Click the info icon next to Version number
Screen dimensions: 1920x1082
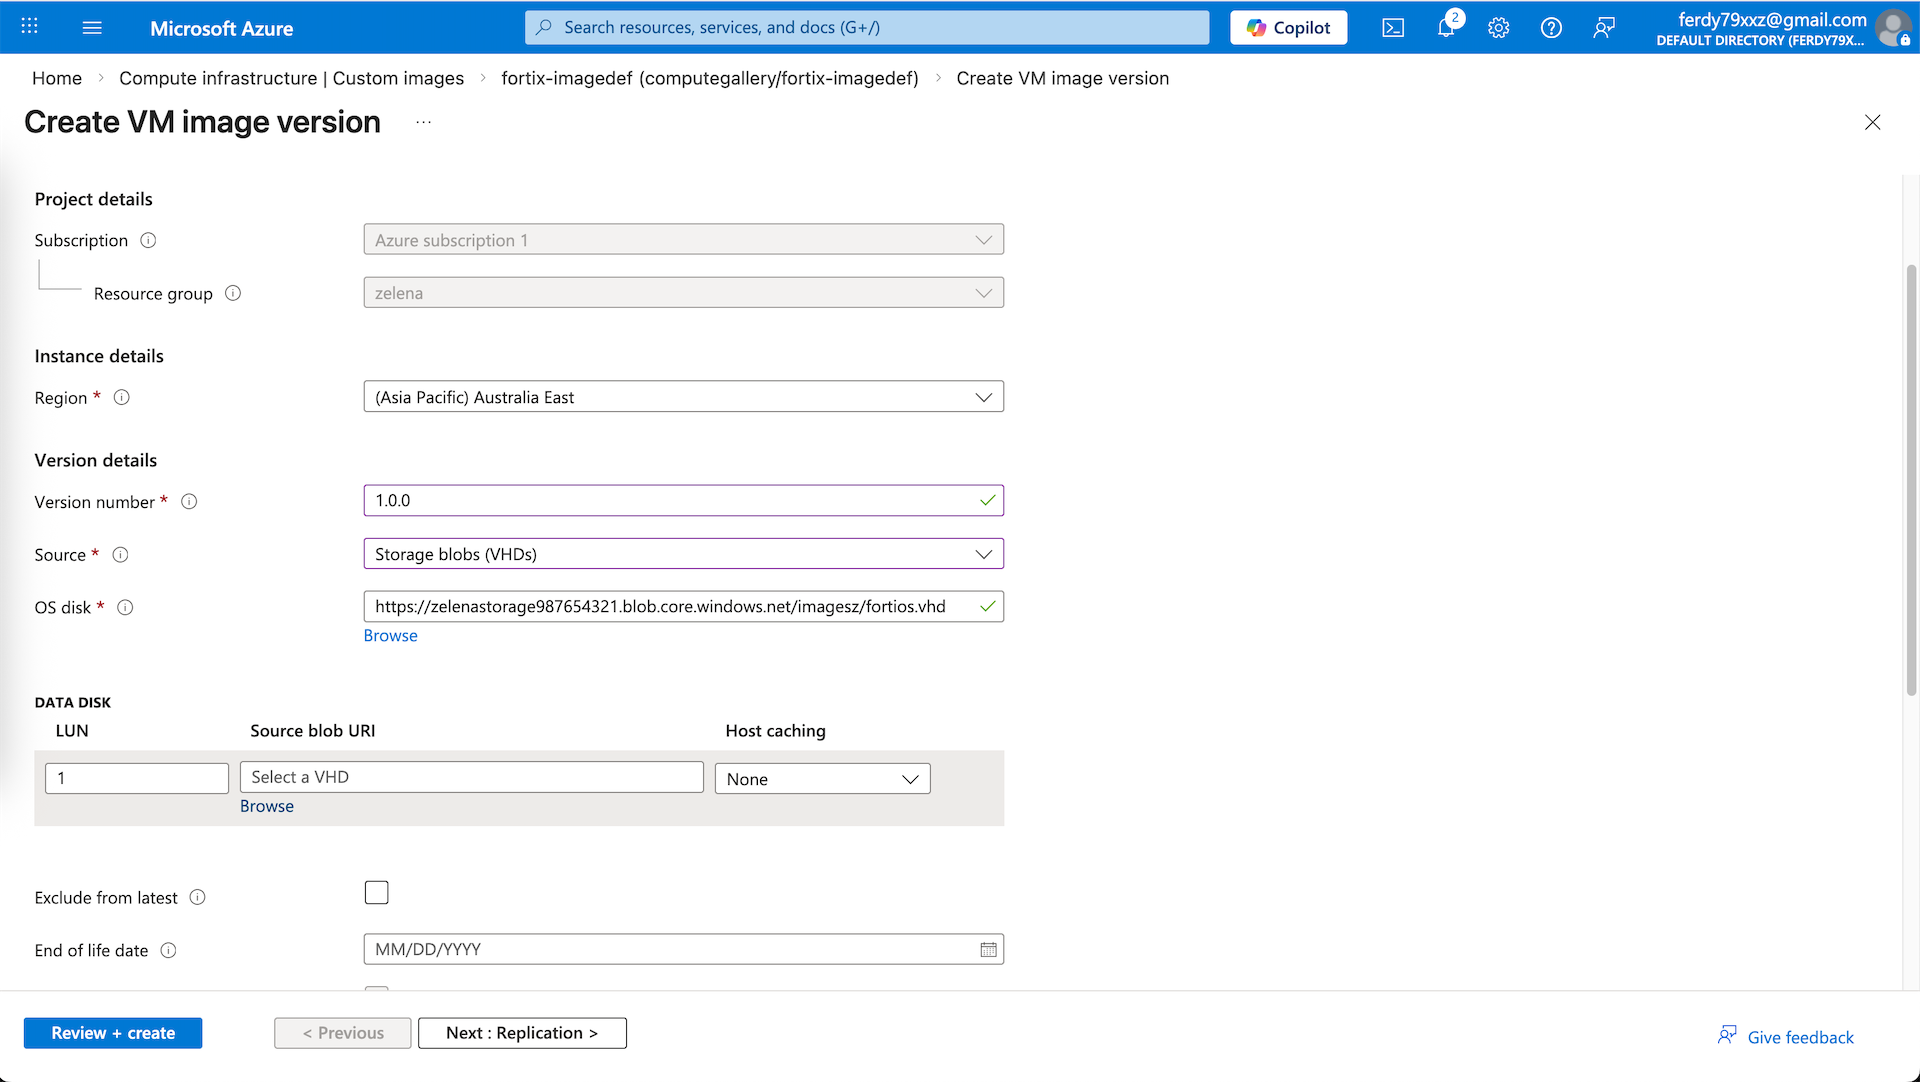189,502
